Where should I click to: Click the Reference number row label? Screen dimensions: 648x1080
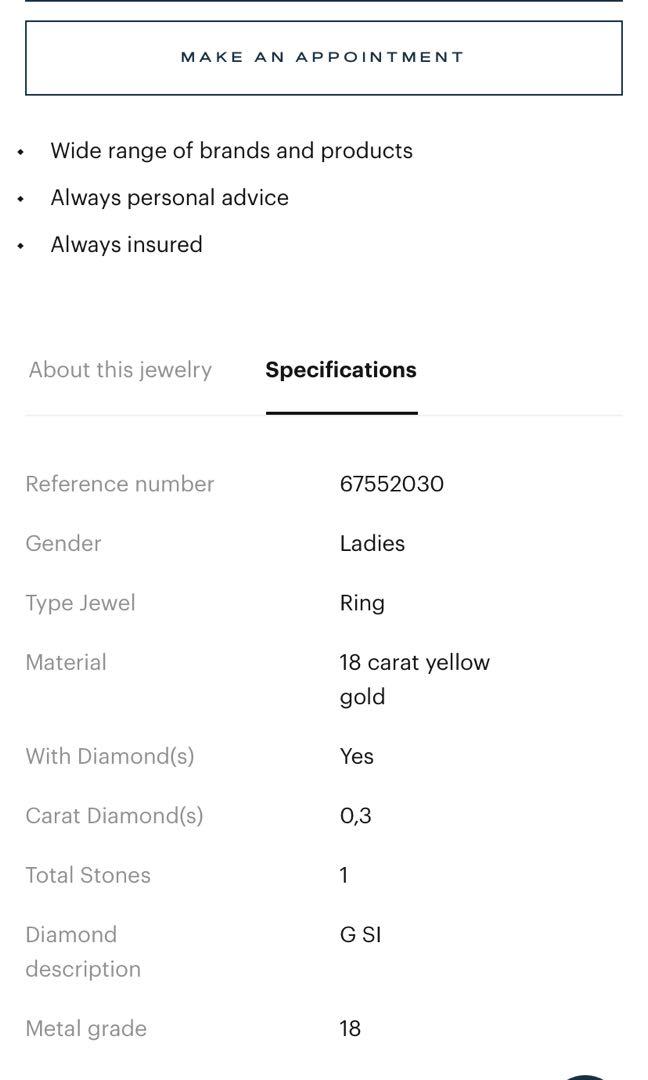point(120,483)
